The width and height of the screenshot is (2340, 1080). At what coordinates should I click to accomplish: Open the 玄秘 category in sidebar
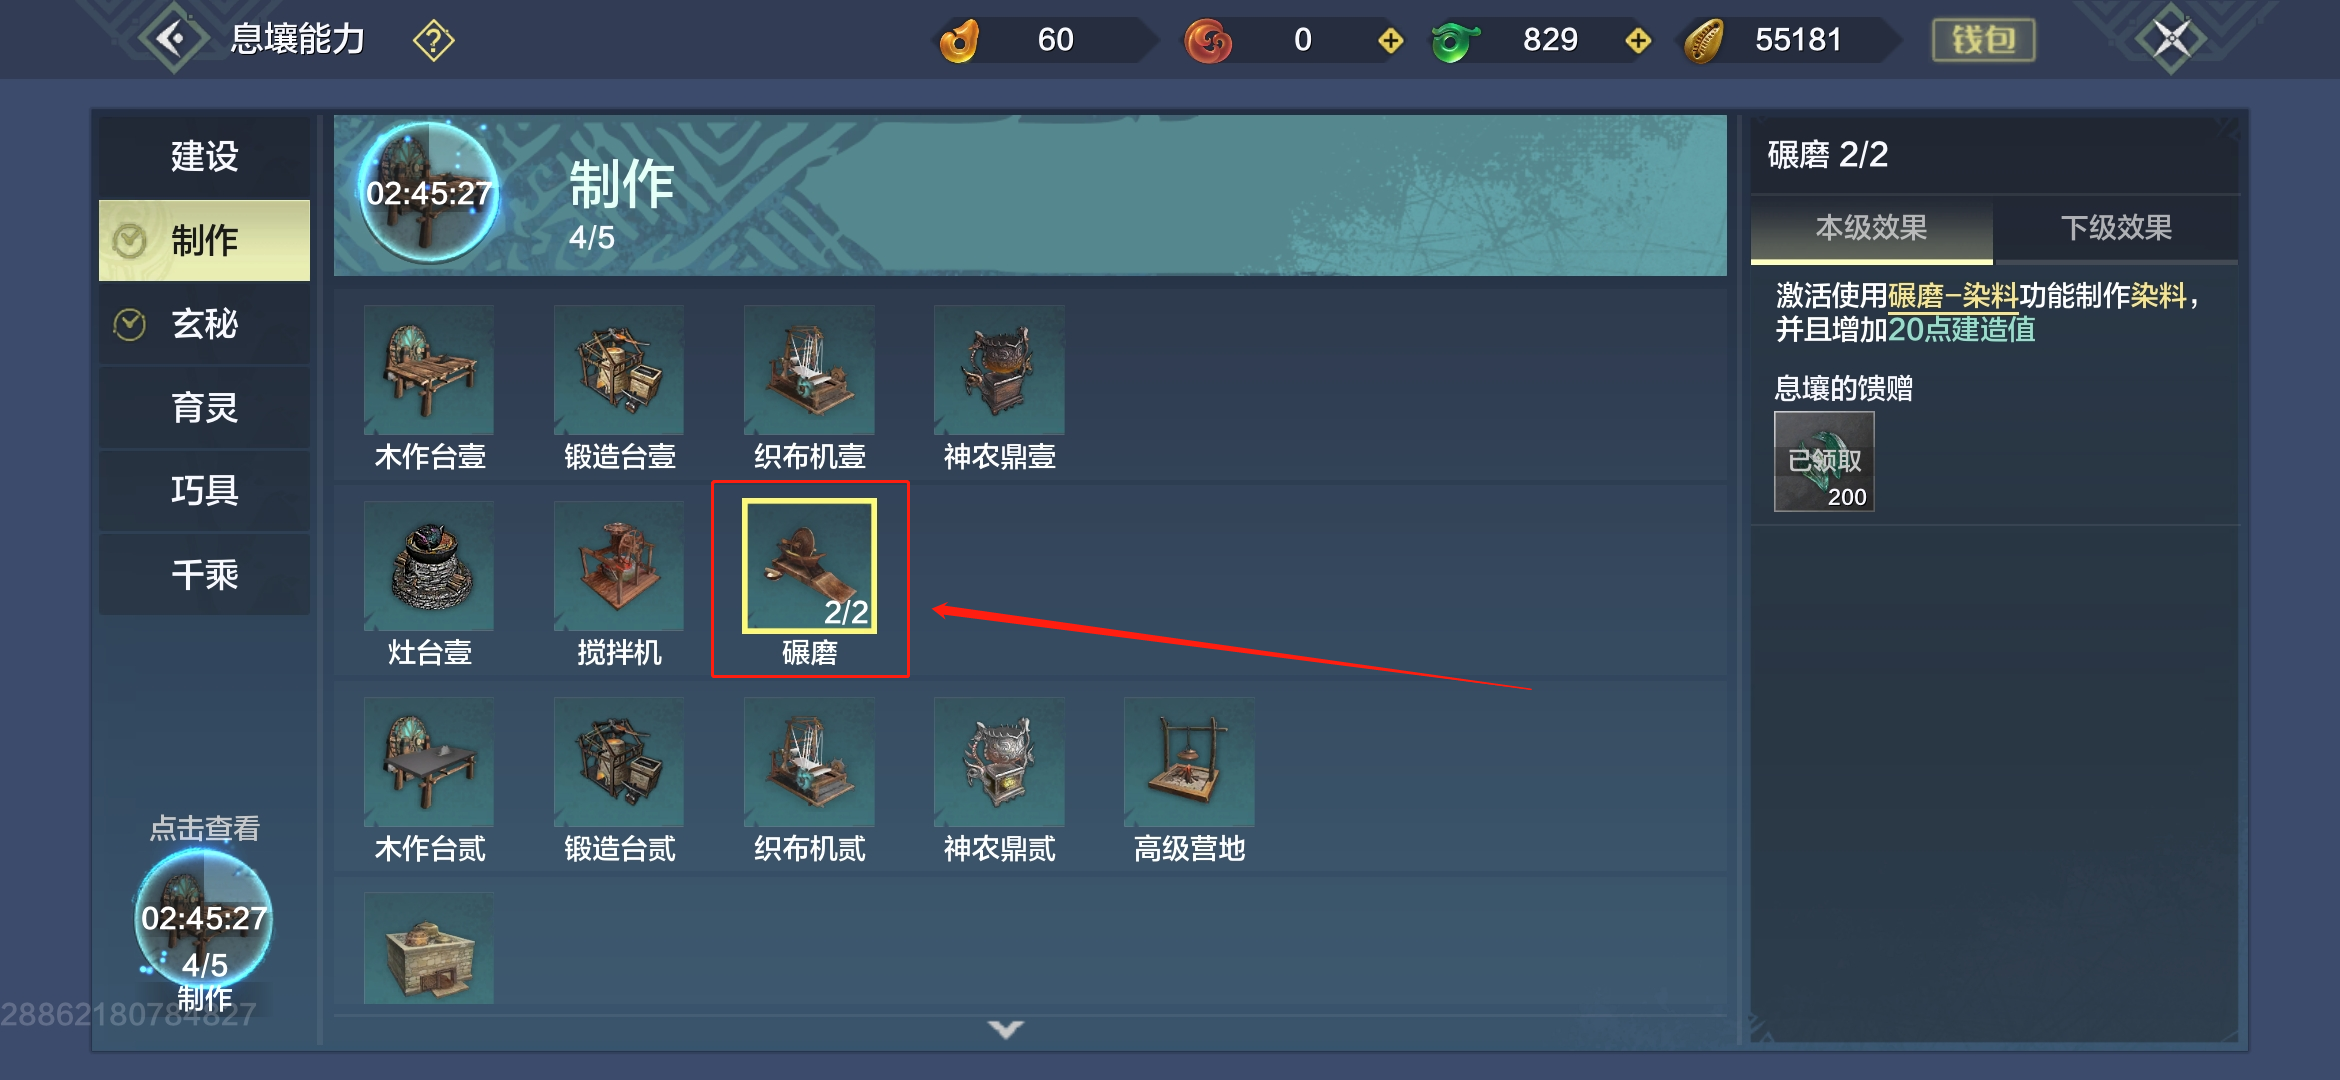[204, 324]
